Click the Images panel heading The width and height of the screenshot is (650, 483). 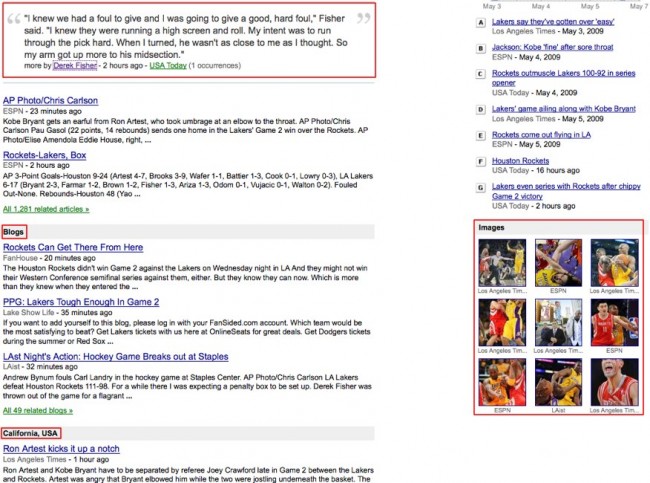tap(491, 227)
